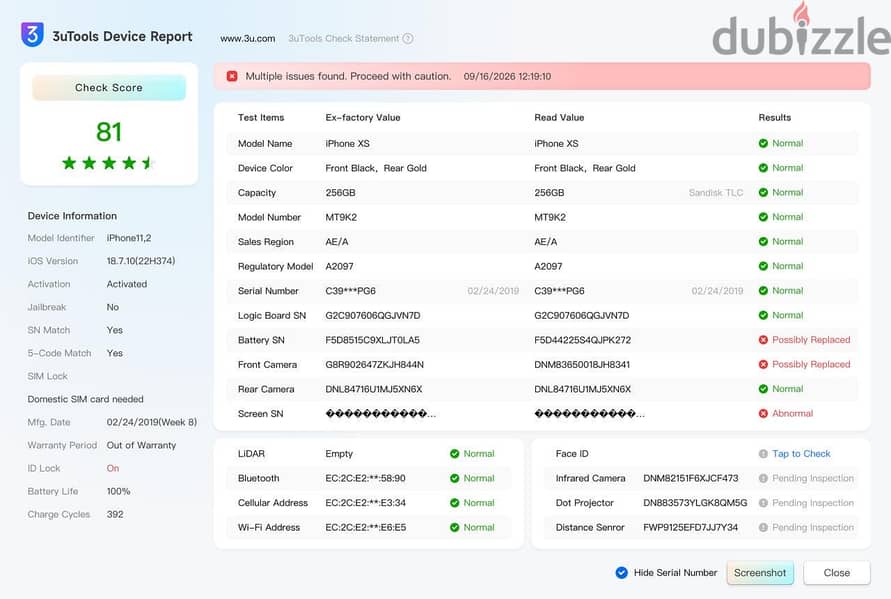891x599 pixels.
Task: Click the Face ID gray info icon
Action: pyautogui.click(x=763, y=454)
